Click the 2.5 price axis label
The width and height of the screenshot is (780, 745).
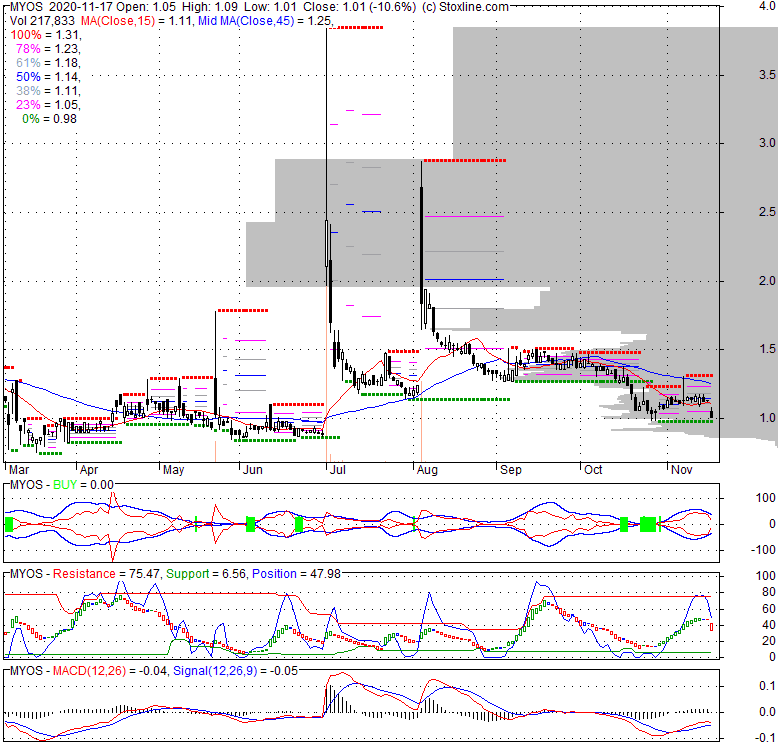pyautogui.click(x=767, y=212)
